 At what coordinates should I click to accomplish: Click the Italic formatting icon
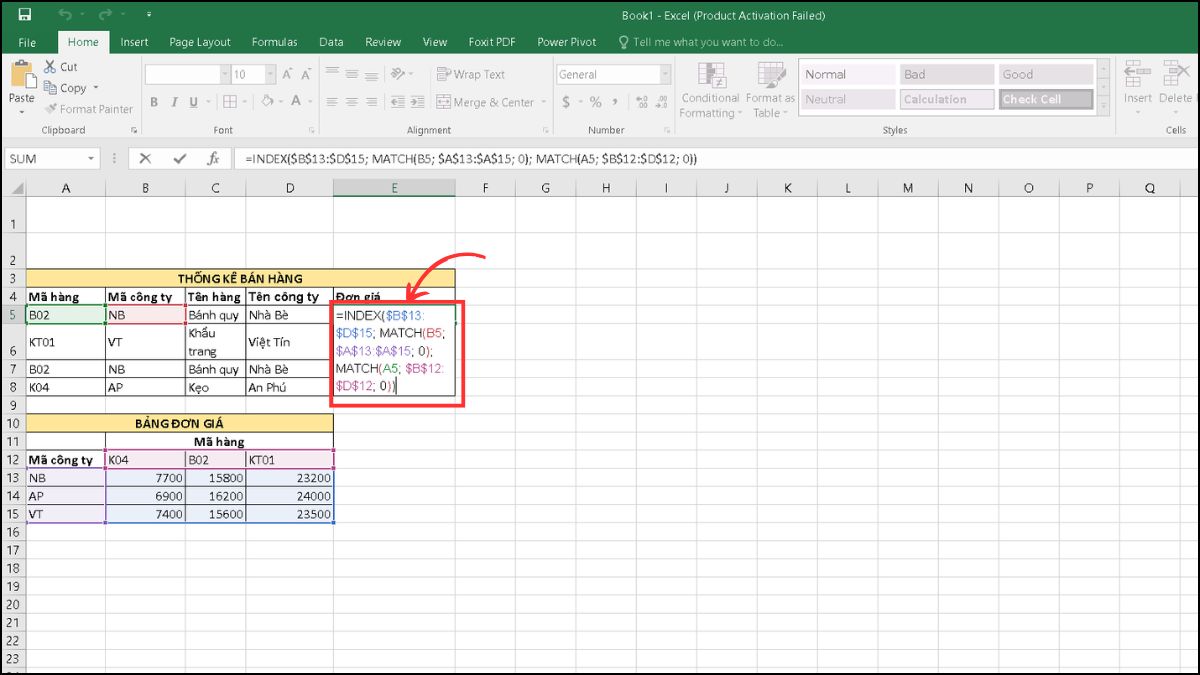175,101
